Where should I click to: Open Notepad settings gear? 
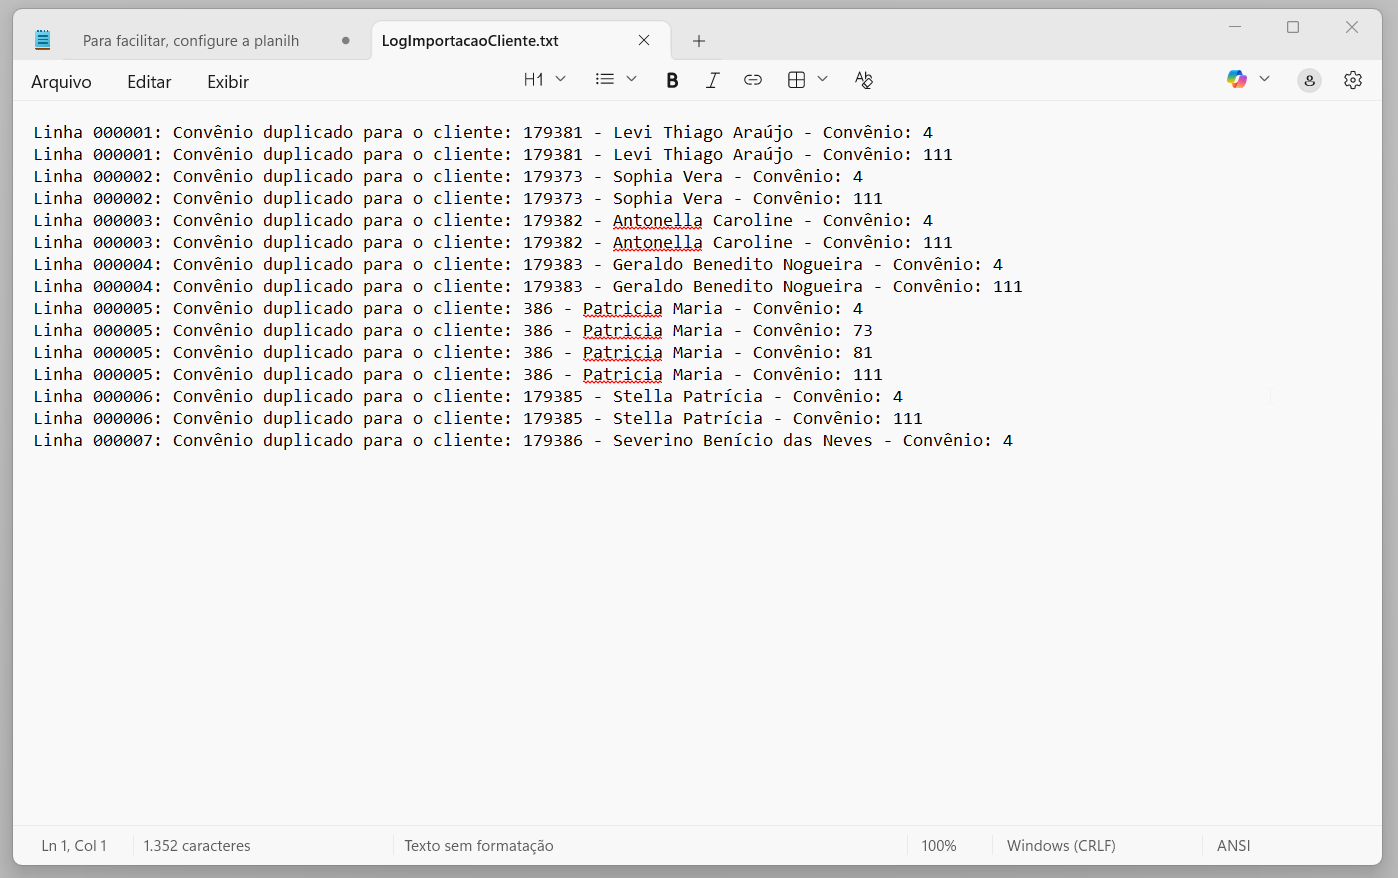click(1353, 80)
